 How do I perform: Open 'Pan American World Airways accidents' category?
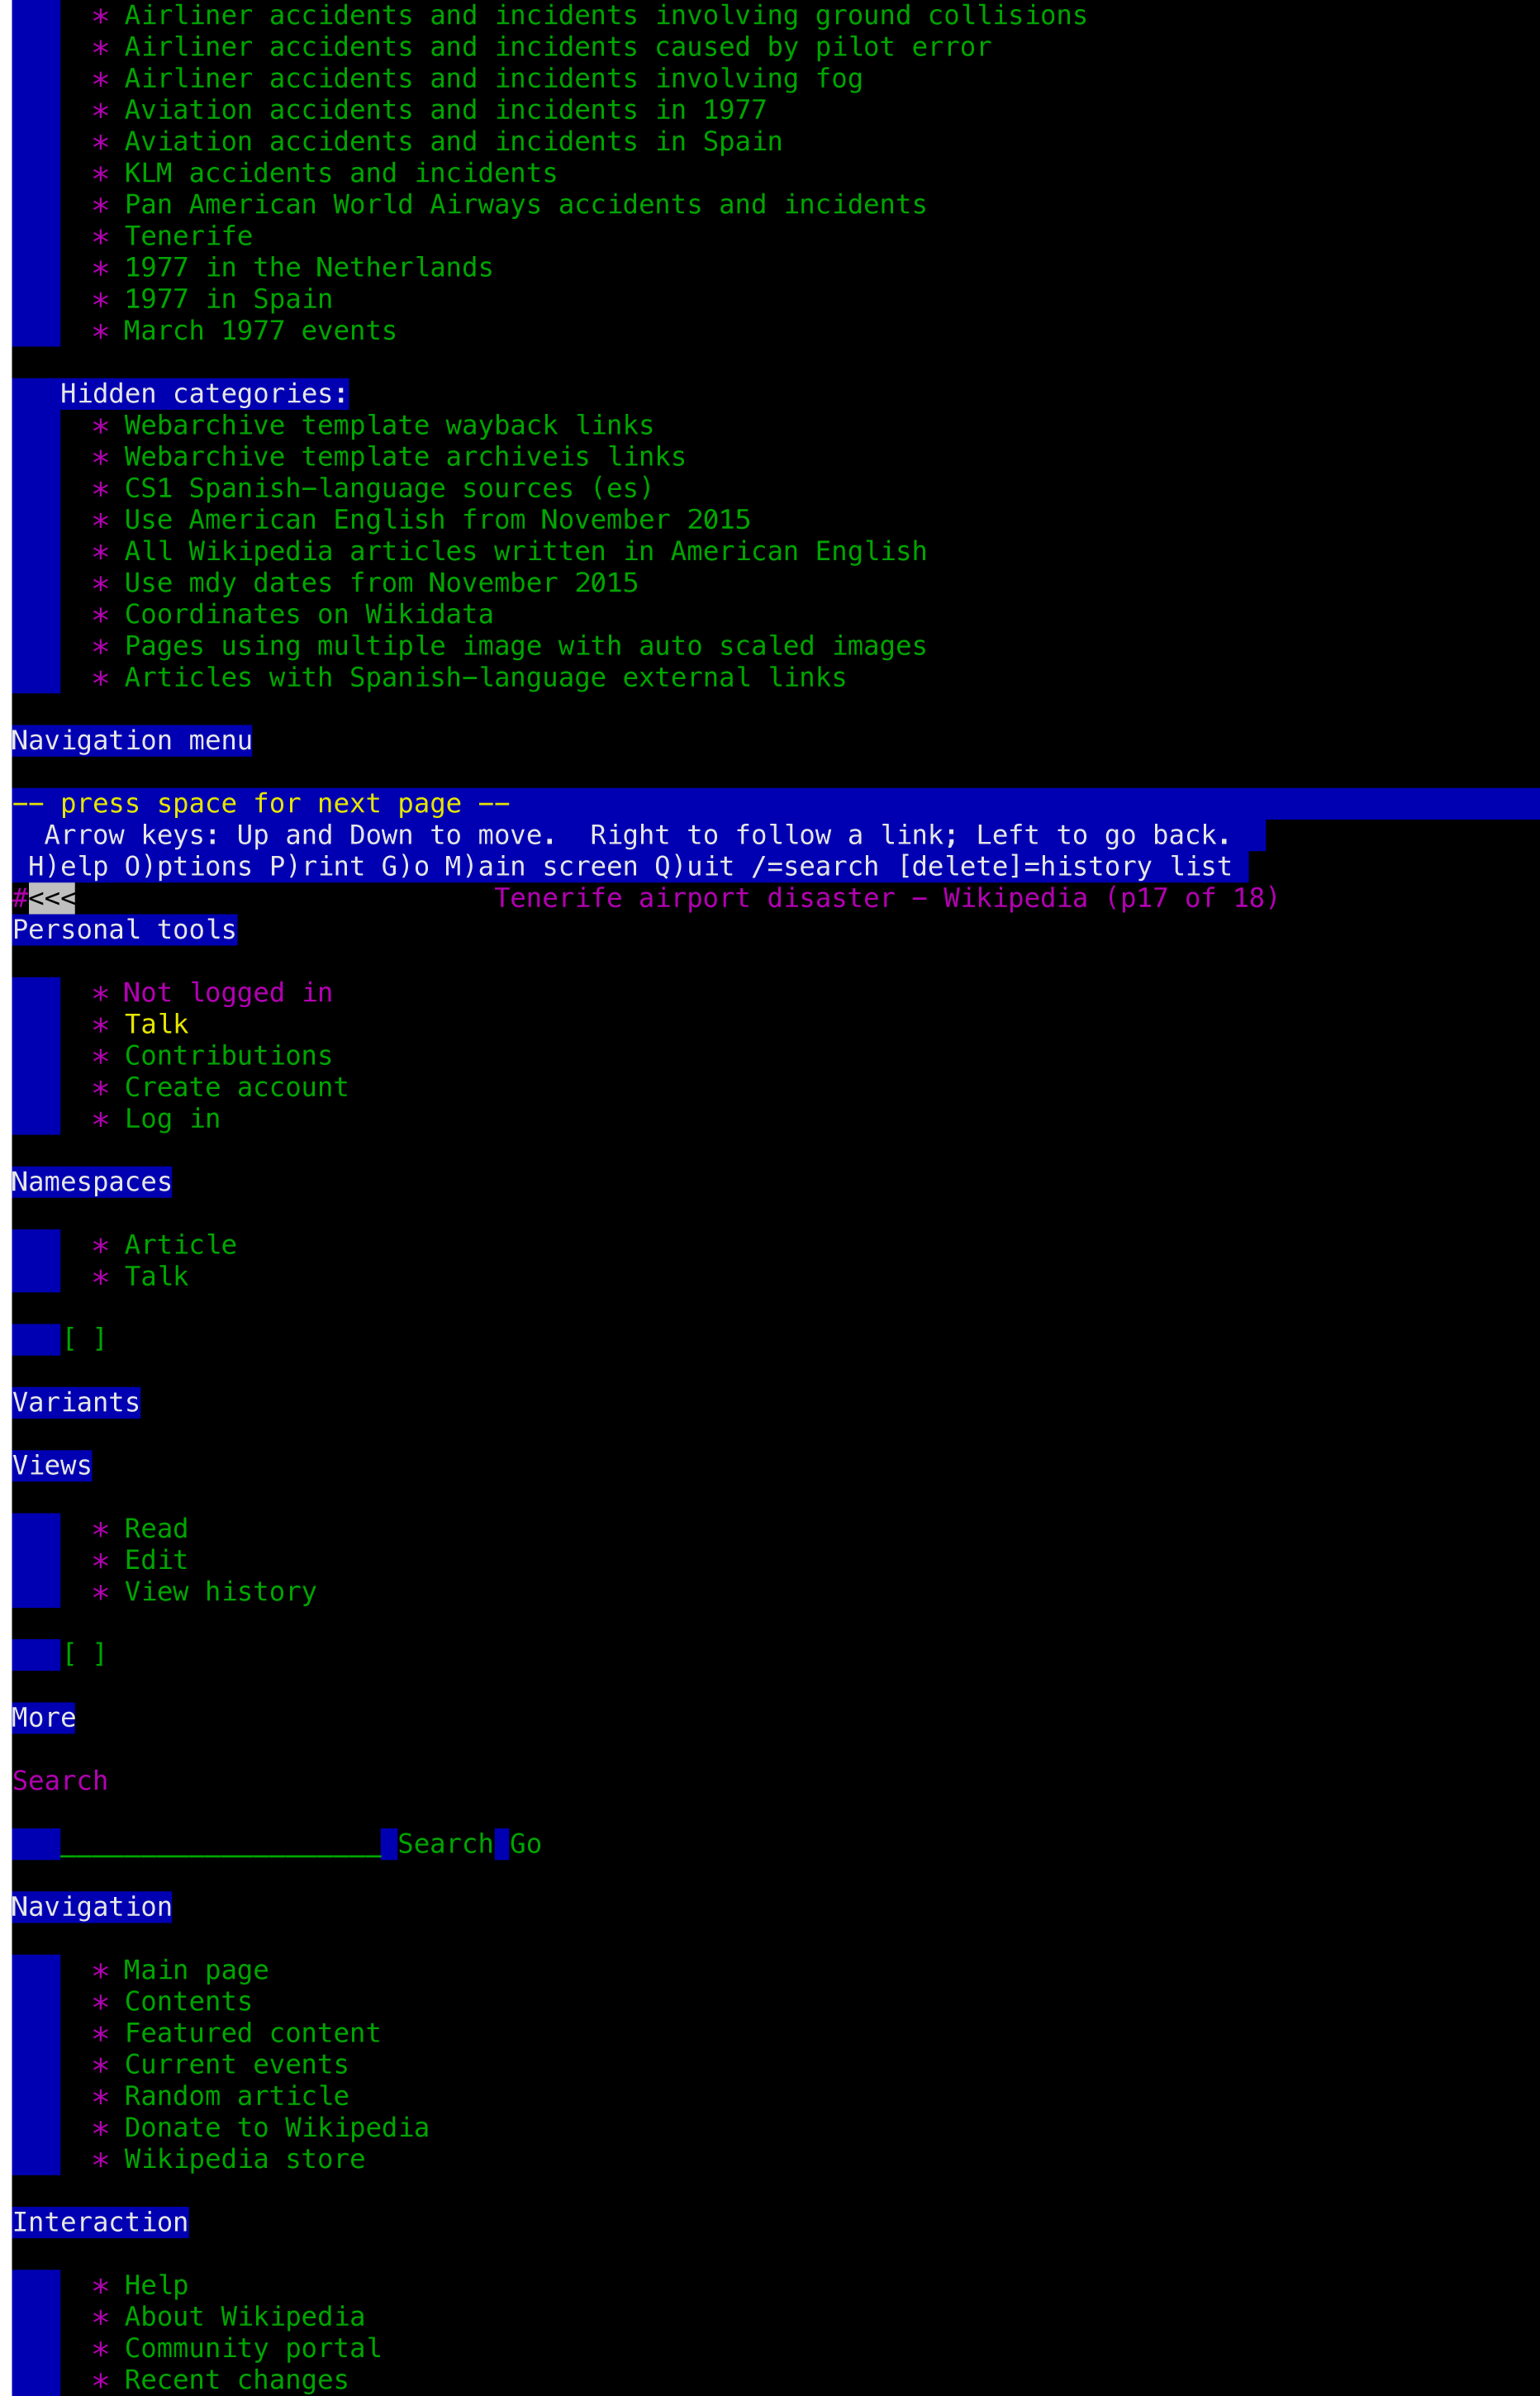click(x=525, y=205)
